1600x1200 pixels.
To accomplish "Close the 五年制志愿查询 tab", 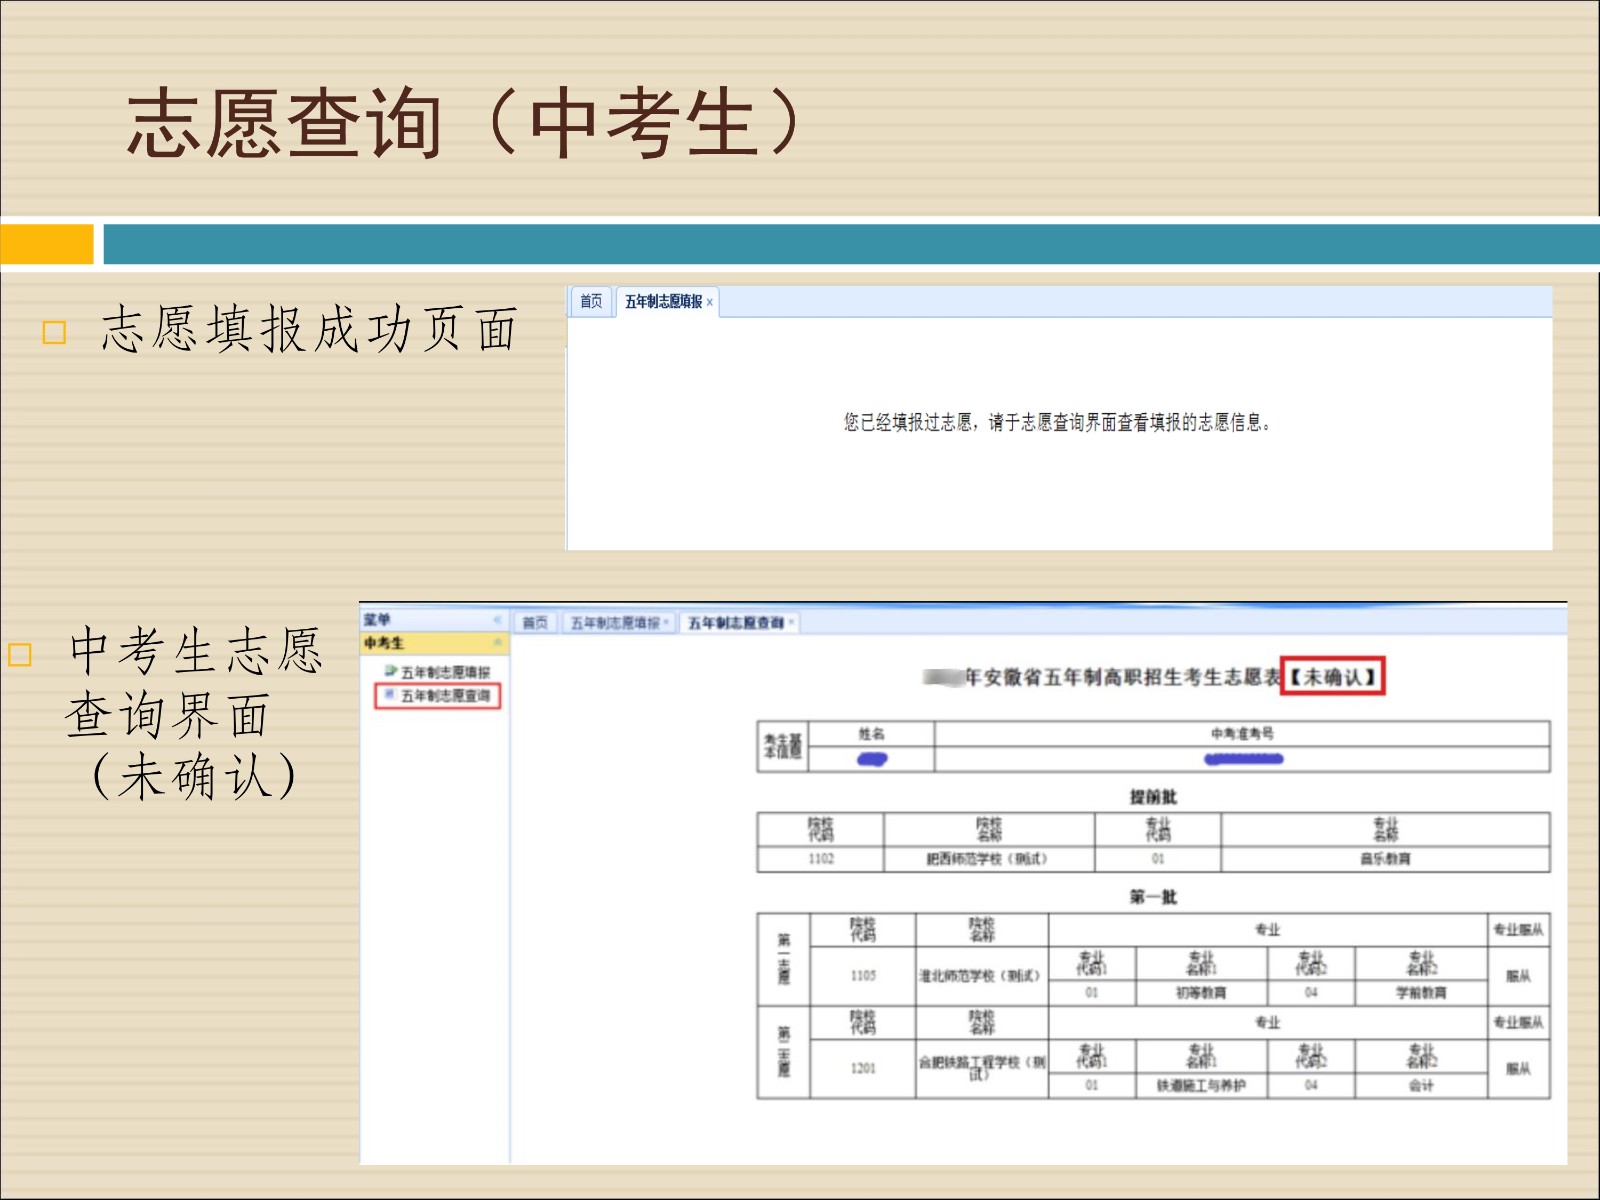I will pos(791,623).
